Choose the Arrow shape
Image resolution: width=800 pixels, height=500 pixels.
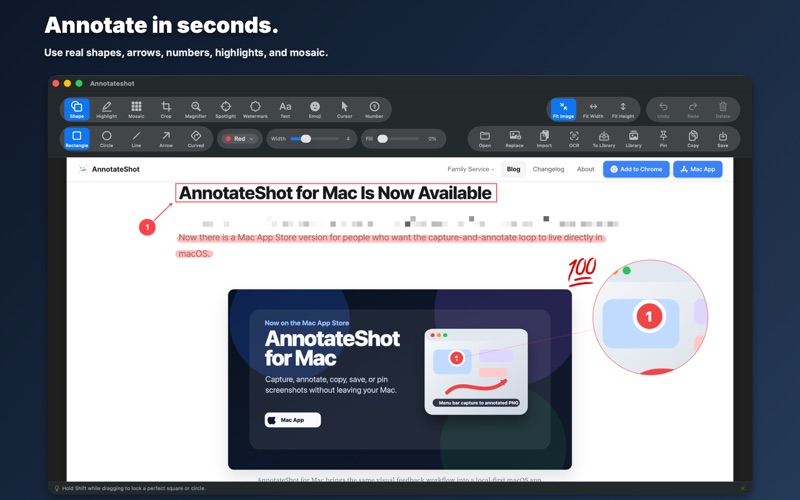(166, 138)
